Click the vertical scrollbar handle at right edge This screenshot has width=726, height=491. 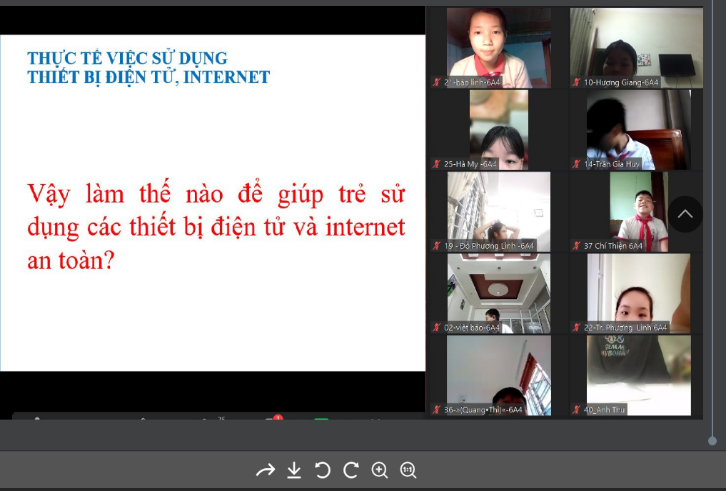pyautogui.click(x=712, y=440)
